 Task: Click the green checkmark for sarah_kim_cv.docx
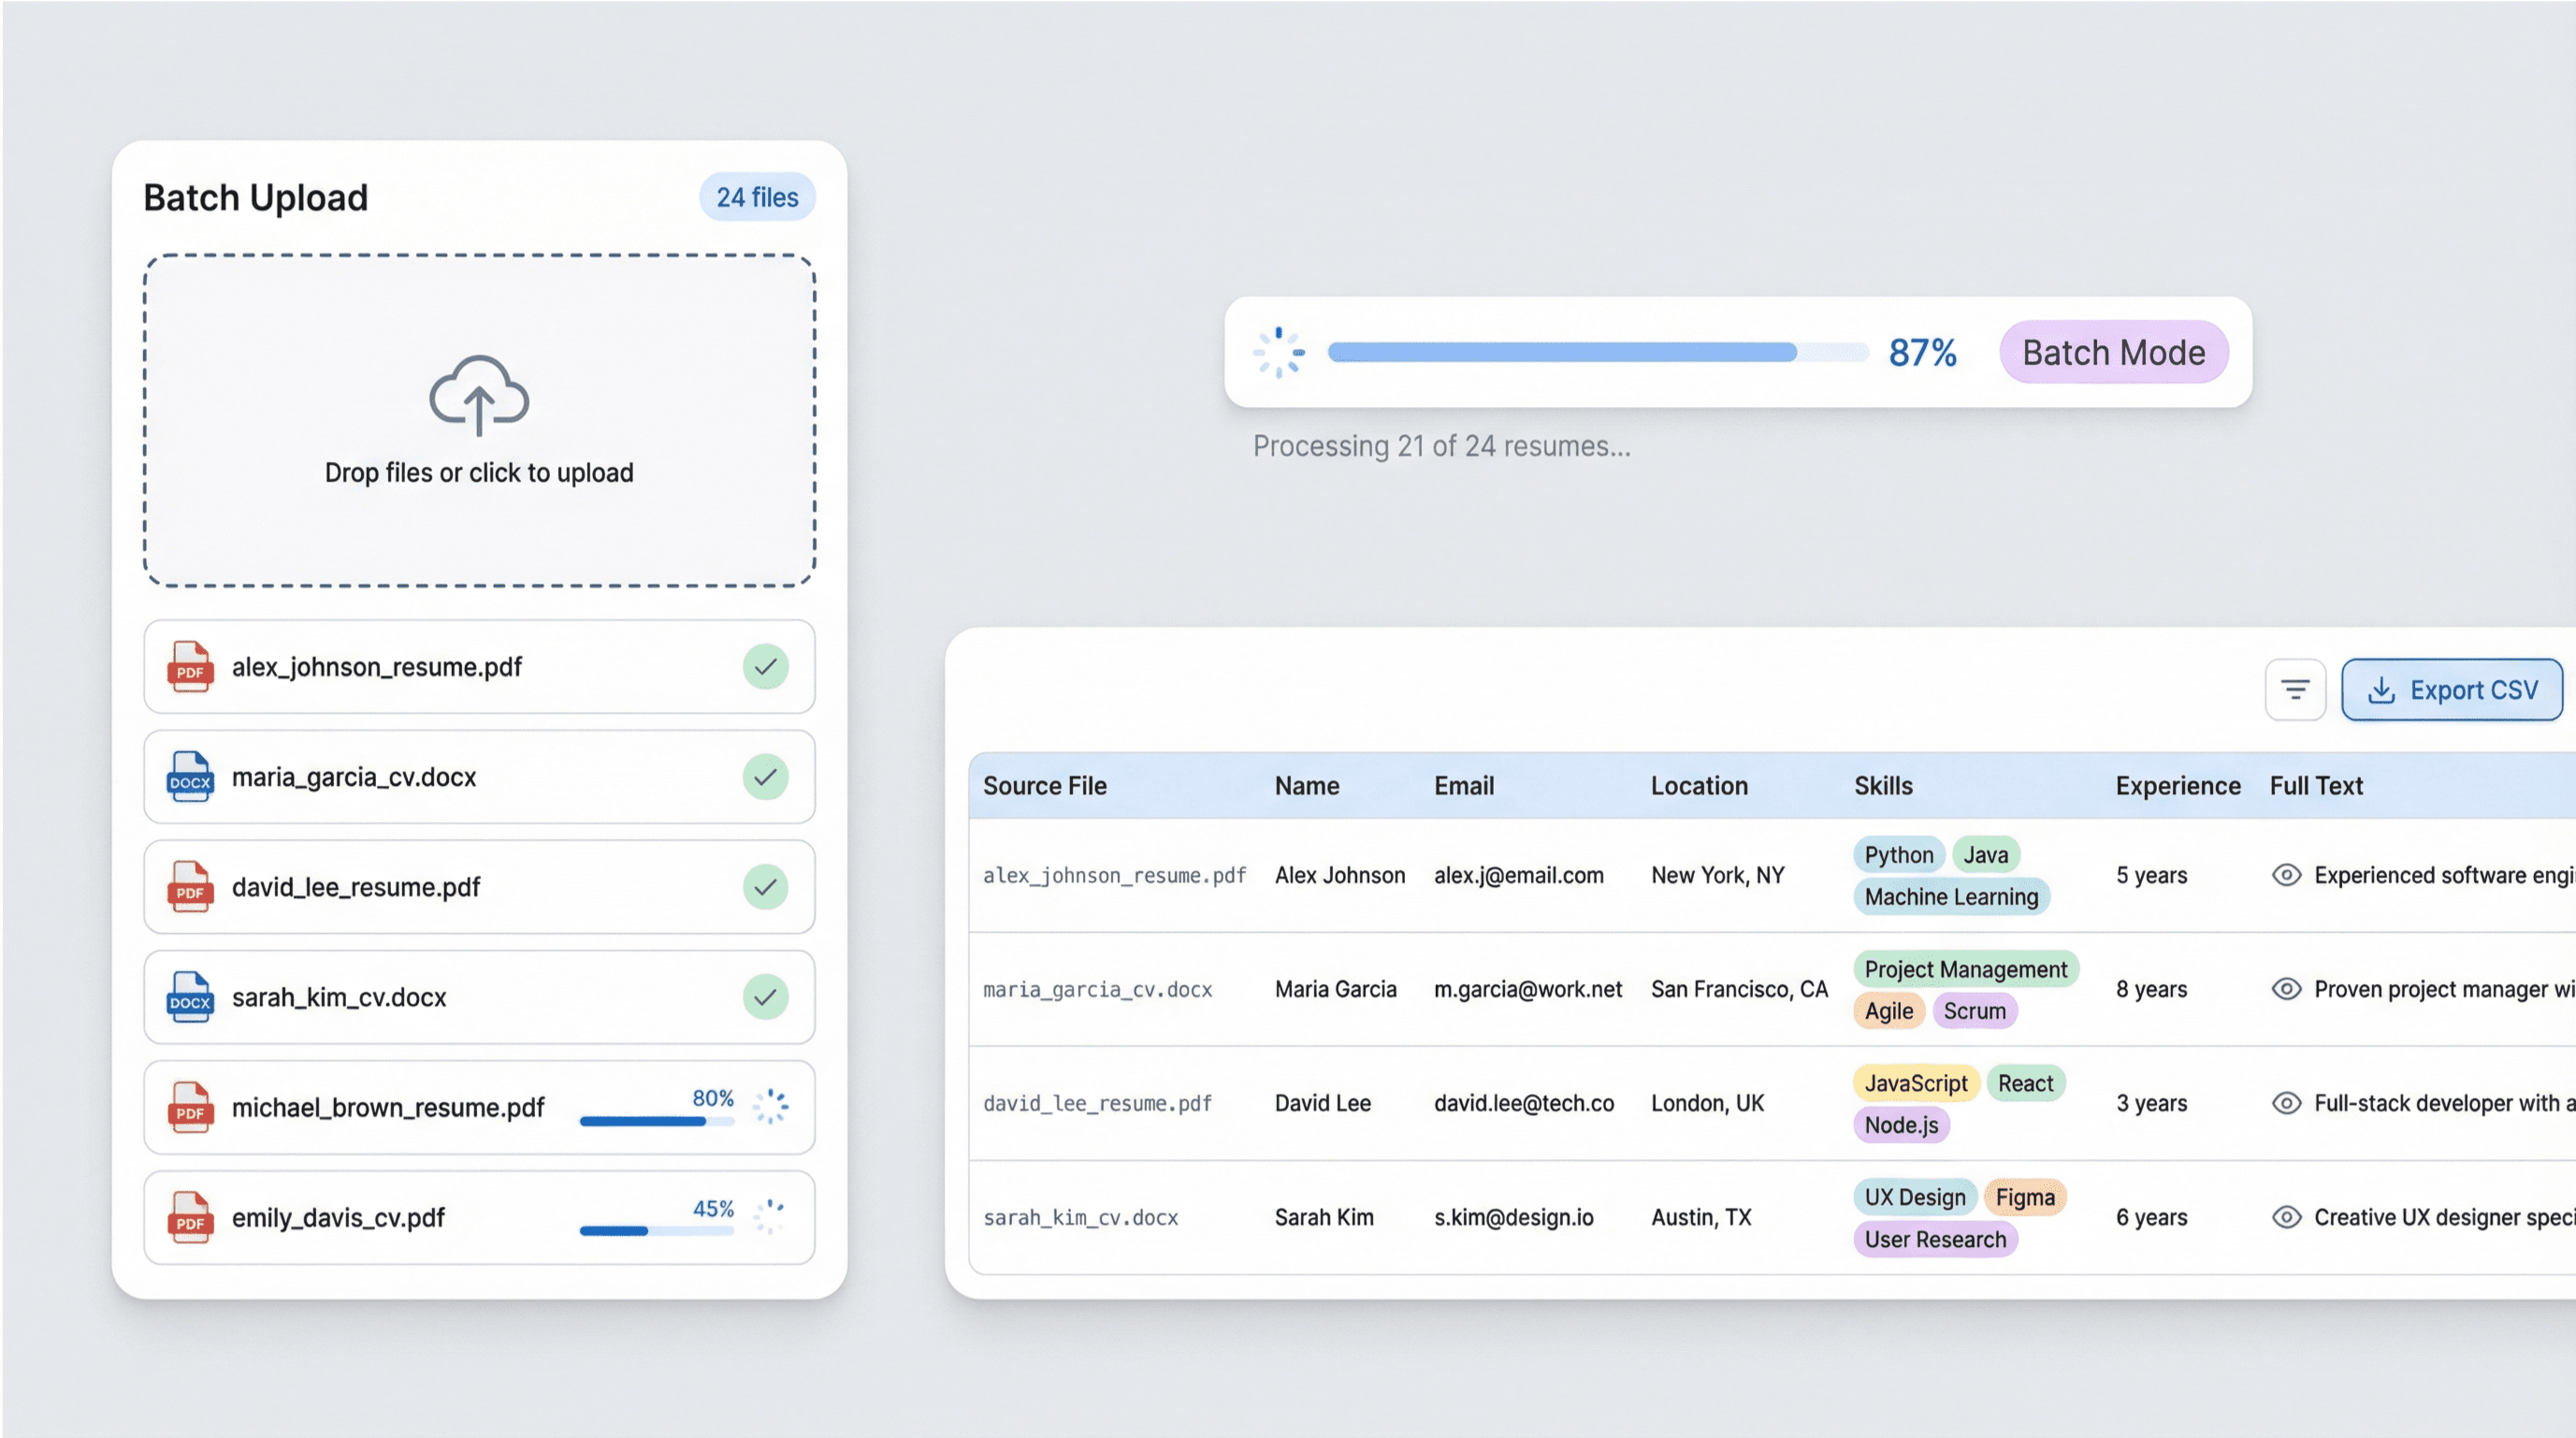766,997
